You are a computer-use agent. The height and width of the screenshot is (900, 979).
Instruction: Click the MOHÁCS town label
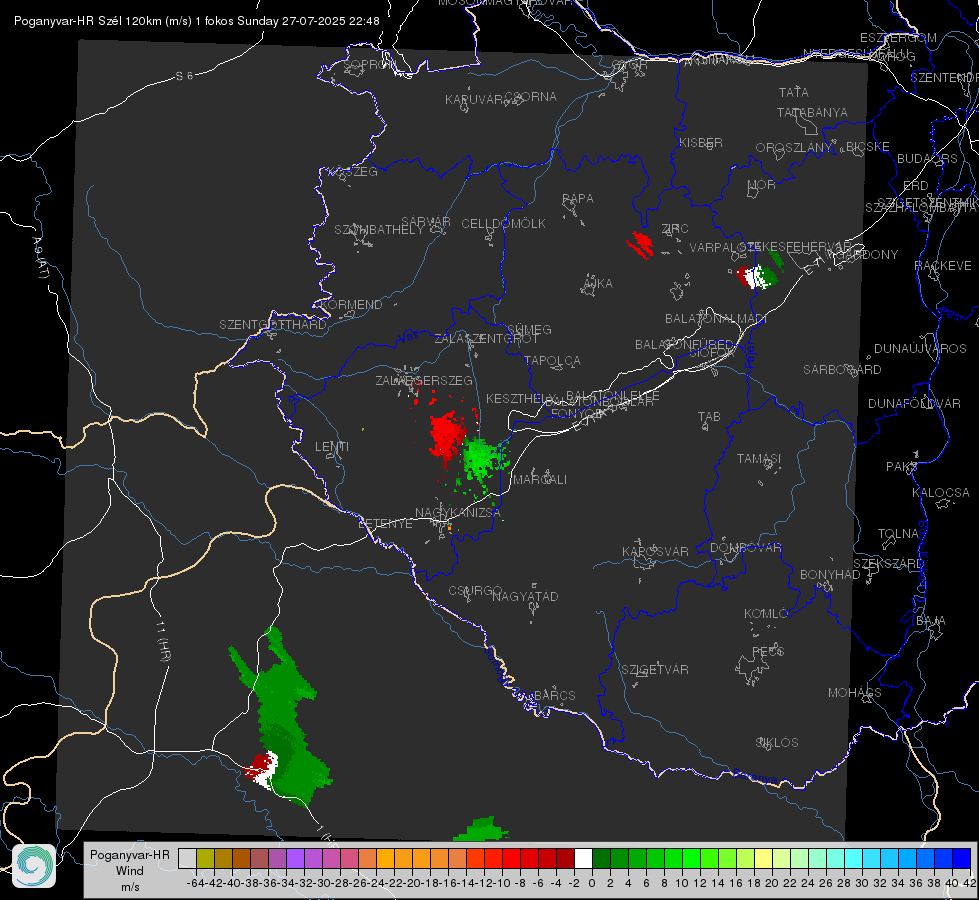[x=855, y=693]
